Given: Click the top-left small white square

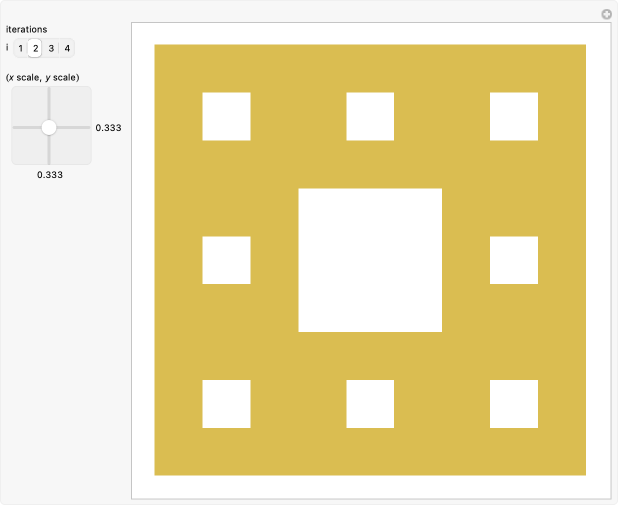Looking at the screenshot, I should point(226,116).
